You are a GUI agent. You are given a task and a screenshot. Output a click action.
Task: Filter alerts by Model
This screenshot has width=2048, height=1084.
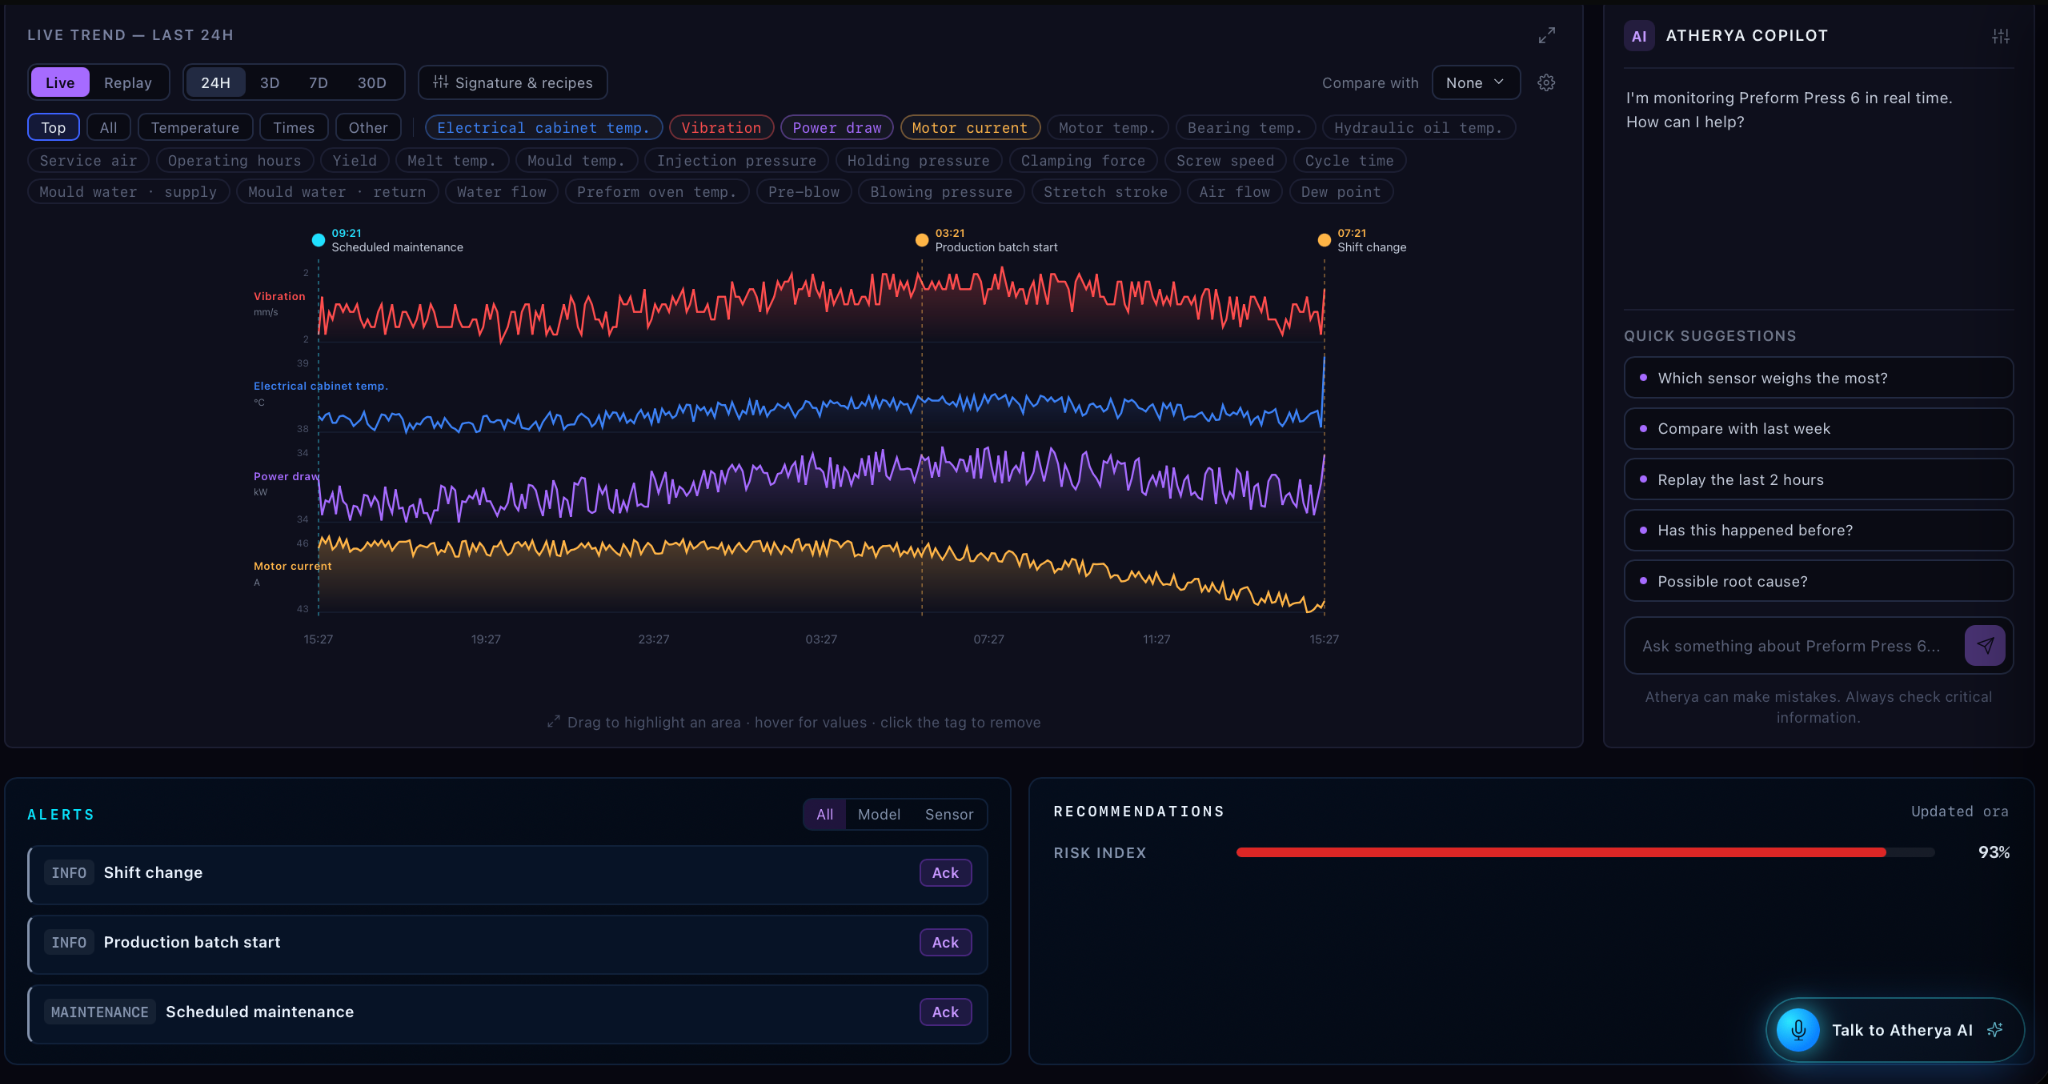[x=879, y=815]
